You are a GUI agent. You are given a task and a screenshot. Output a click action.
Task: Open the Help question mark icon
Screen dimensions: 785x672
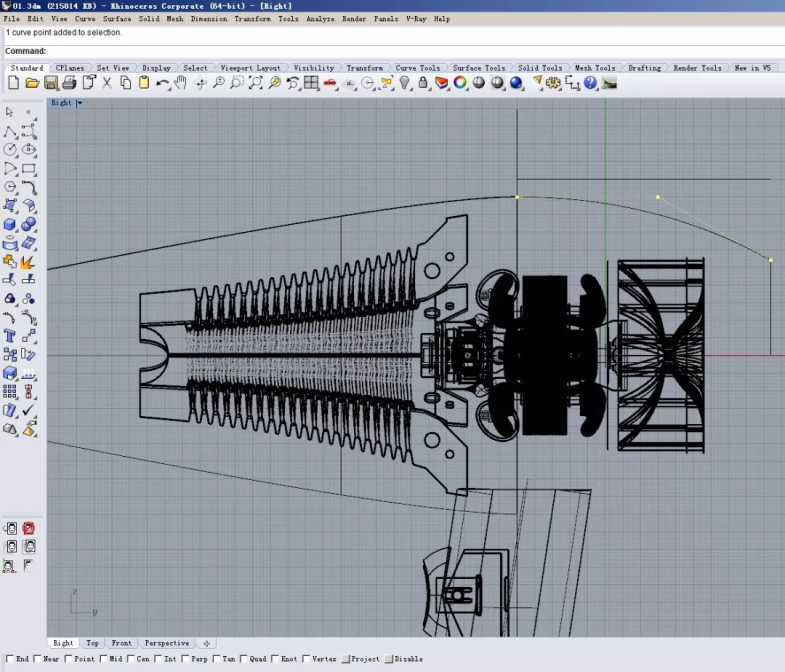pyautogui.click(x=590, y=83)
